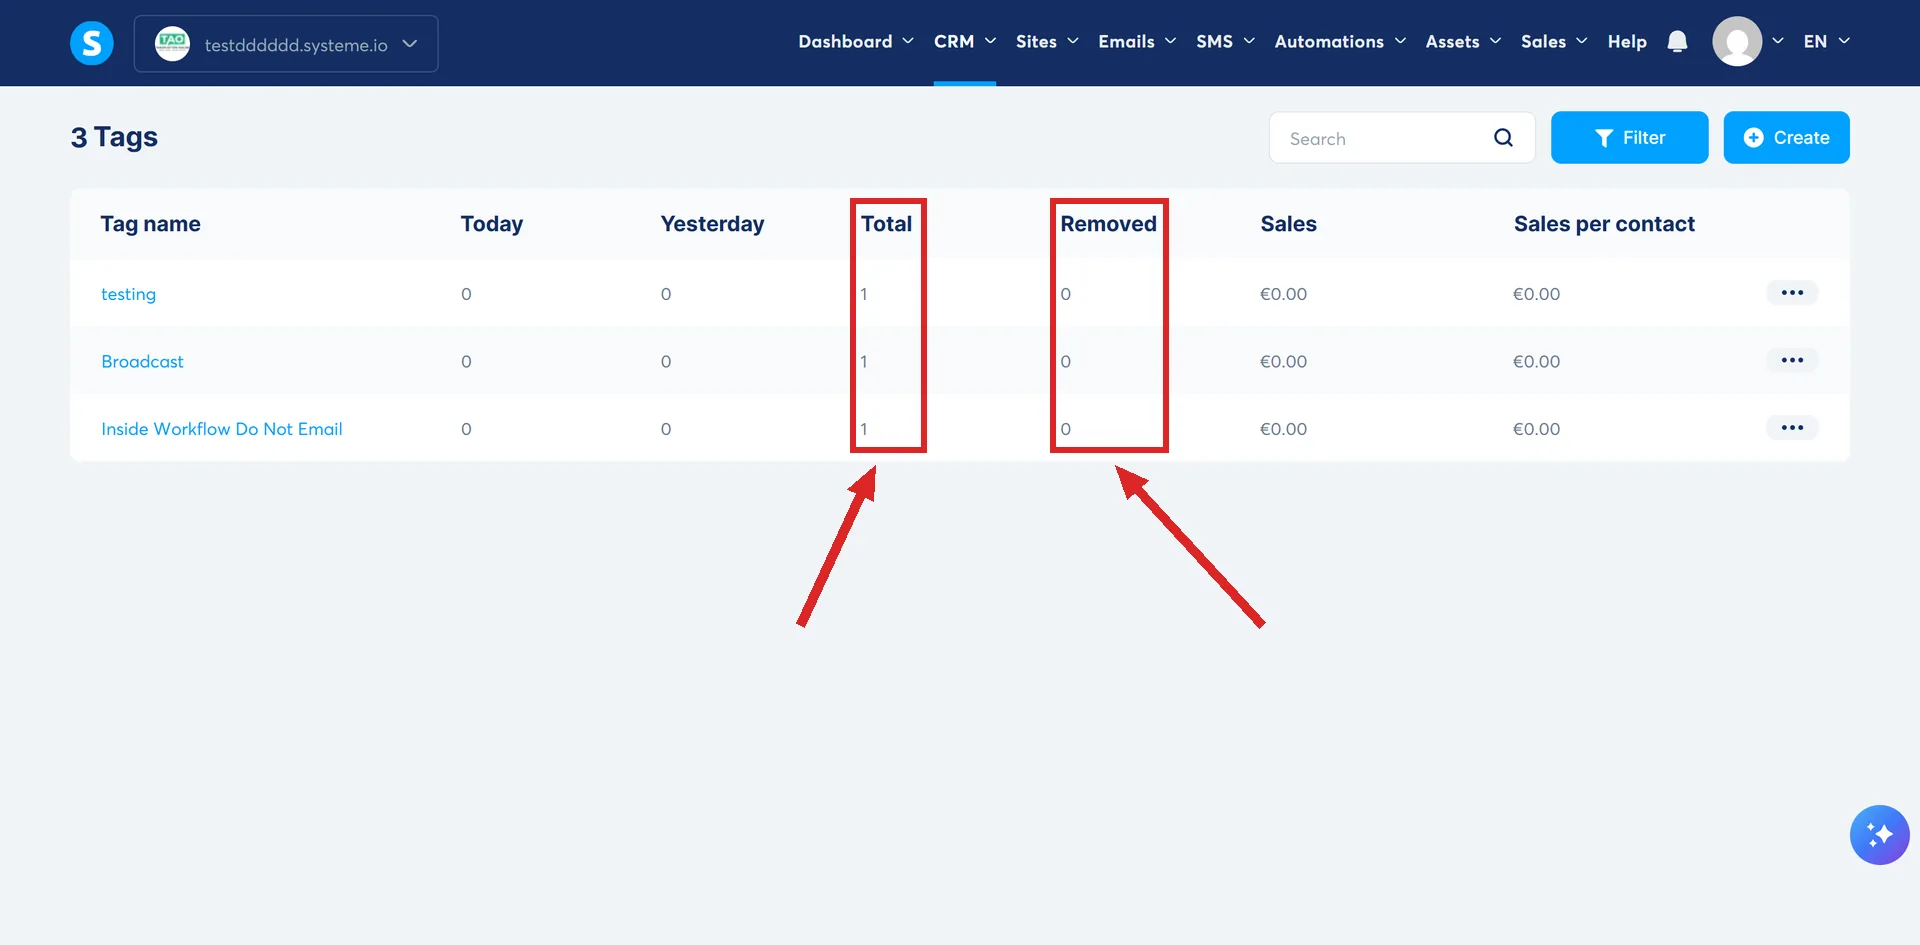Expand the Automations menu
Viewport: 1920px width, 945px height.
(x=1340, y=42)
